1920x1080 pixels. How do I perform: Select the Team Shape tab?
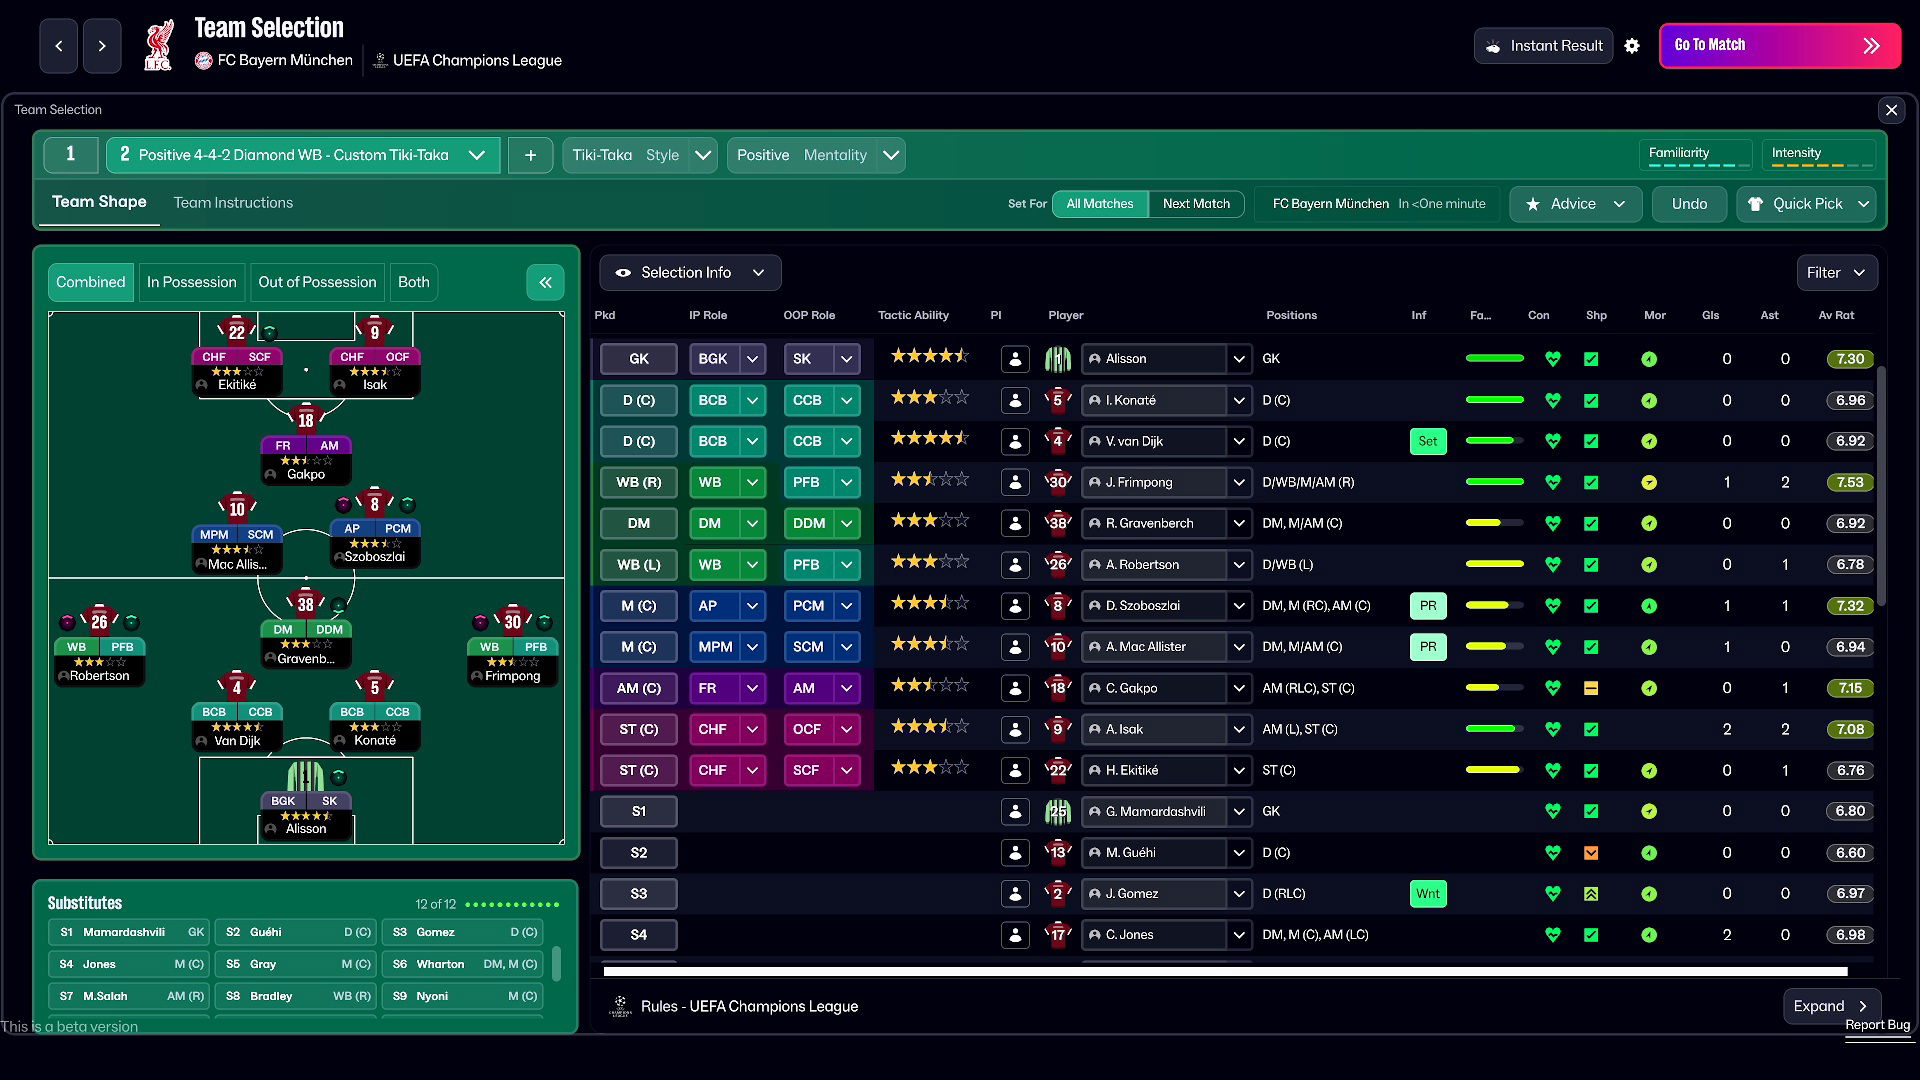99,201
